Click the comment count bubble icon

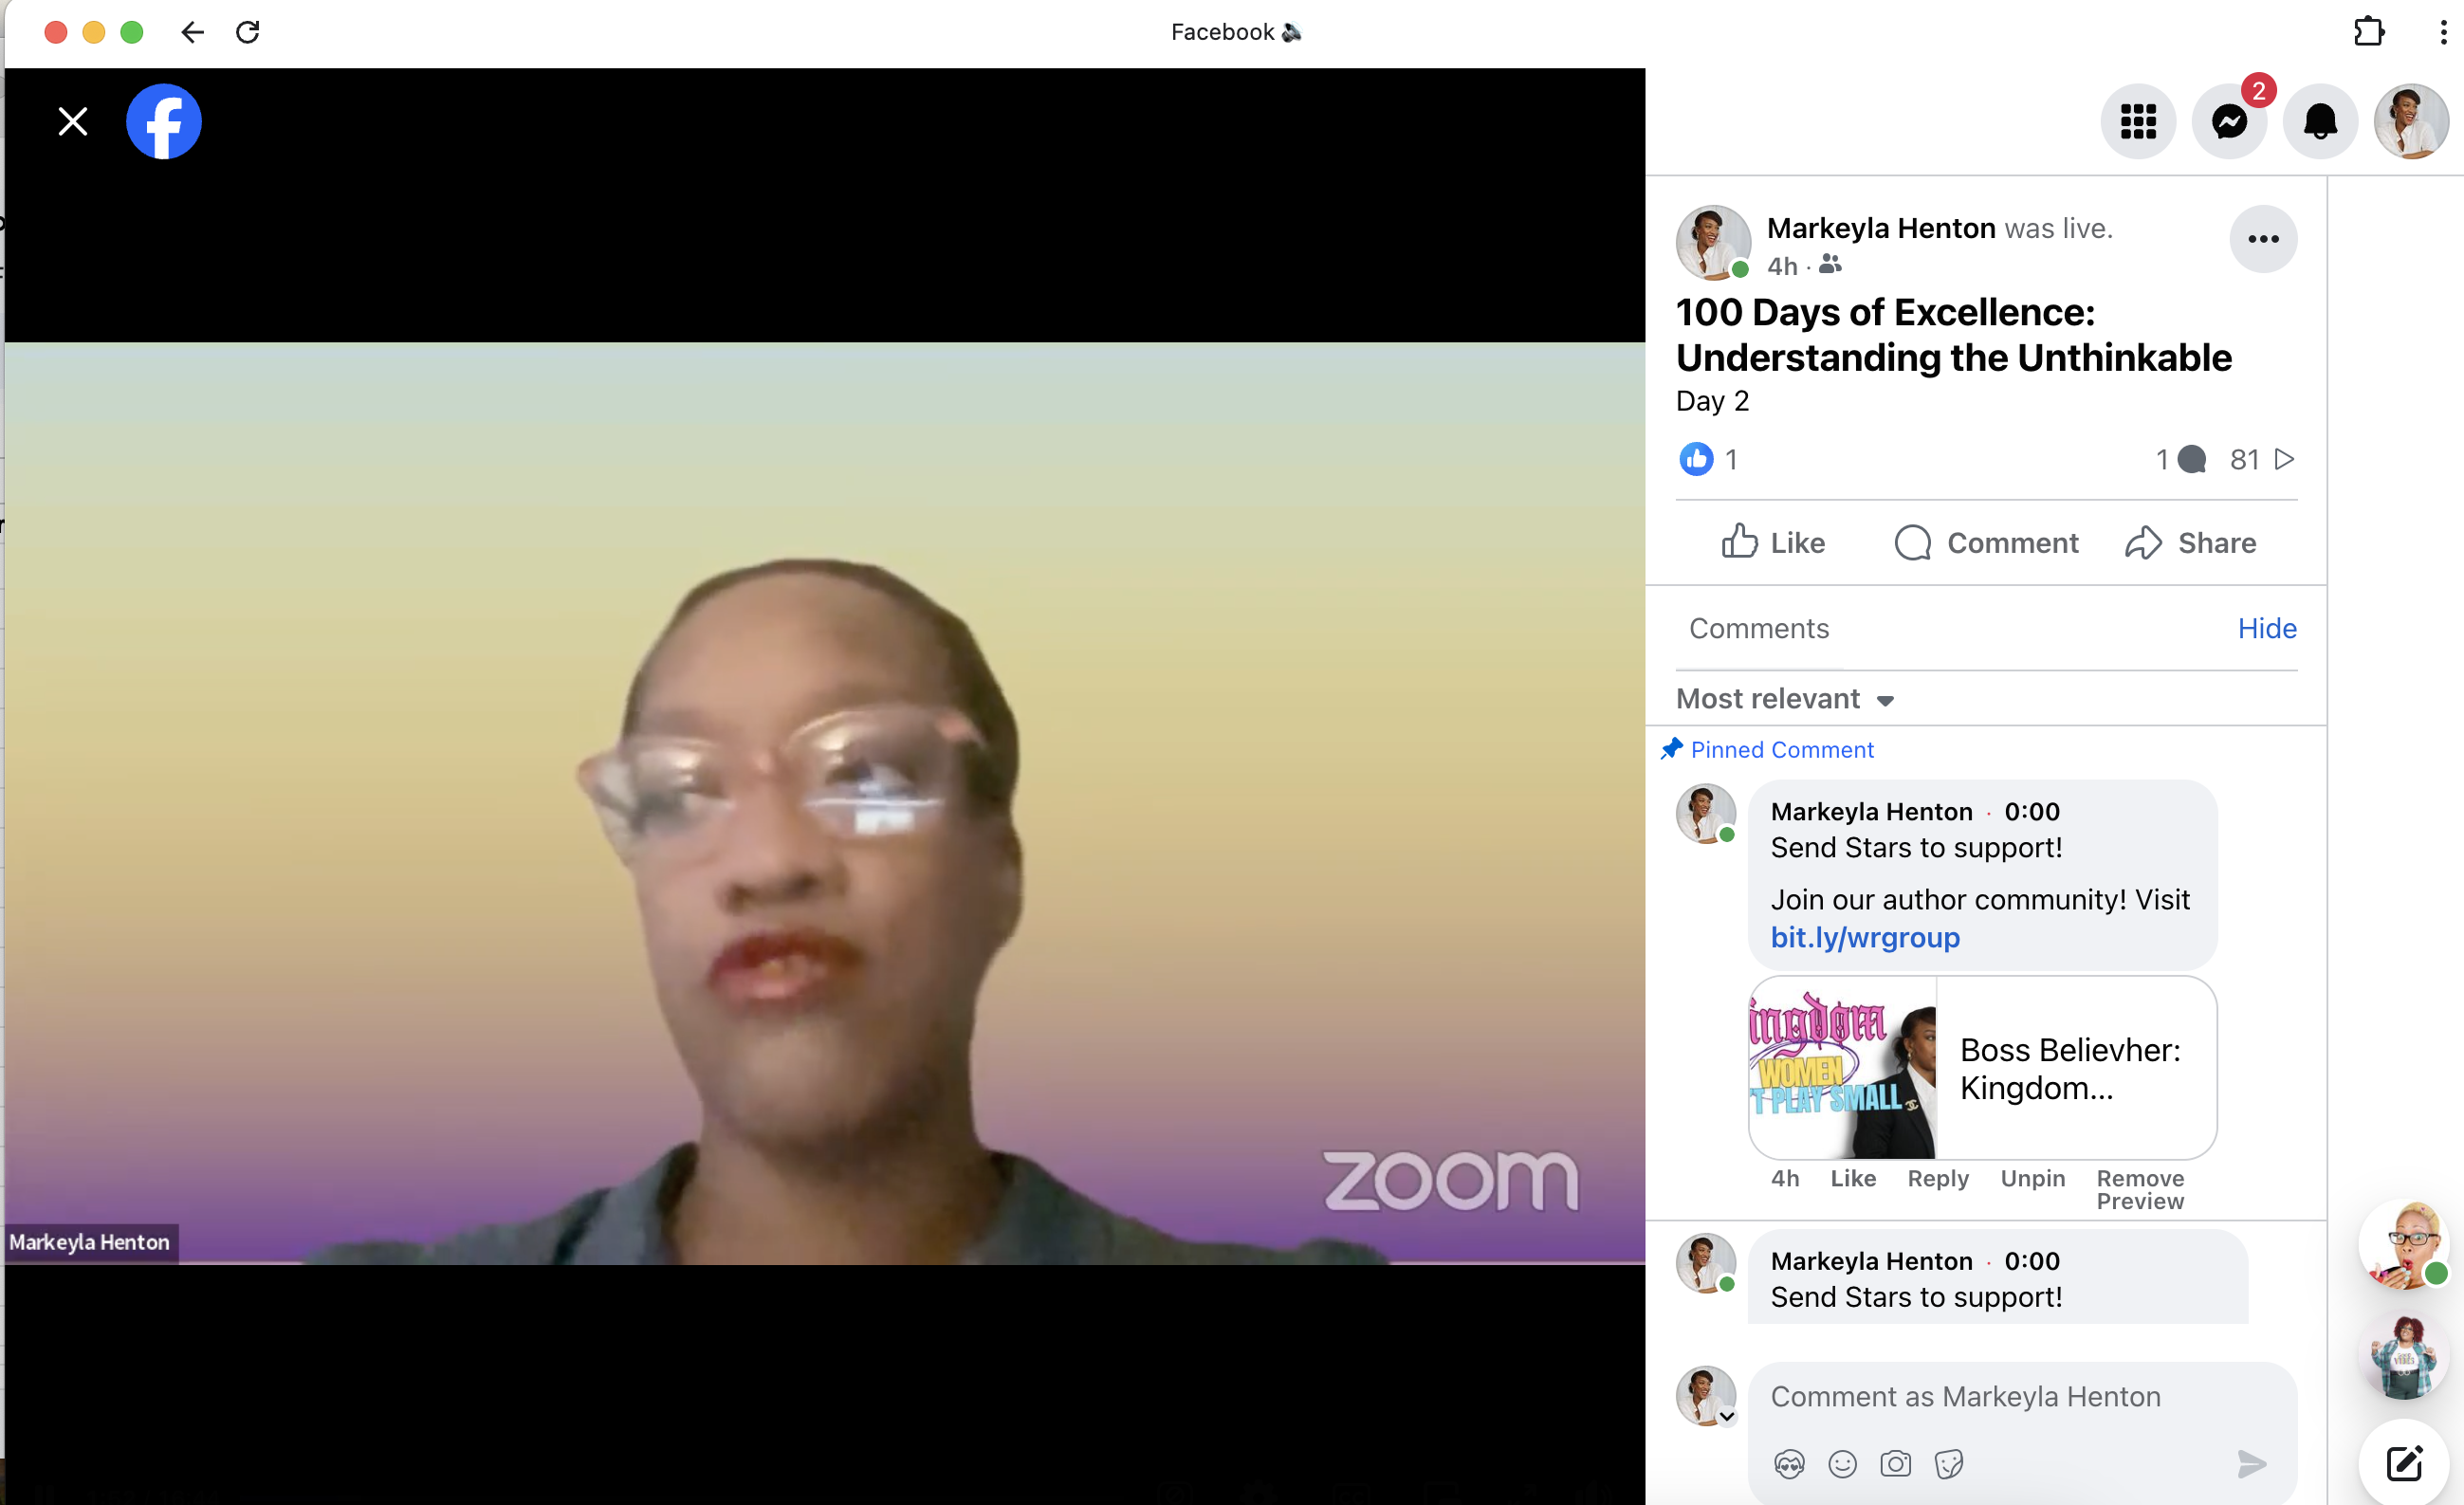2191,459
